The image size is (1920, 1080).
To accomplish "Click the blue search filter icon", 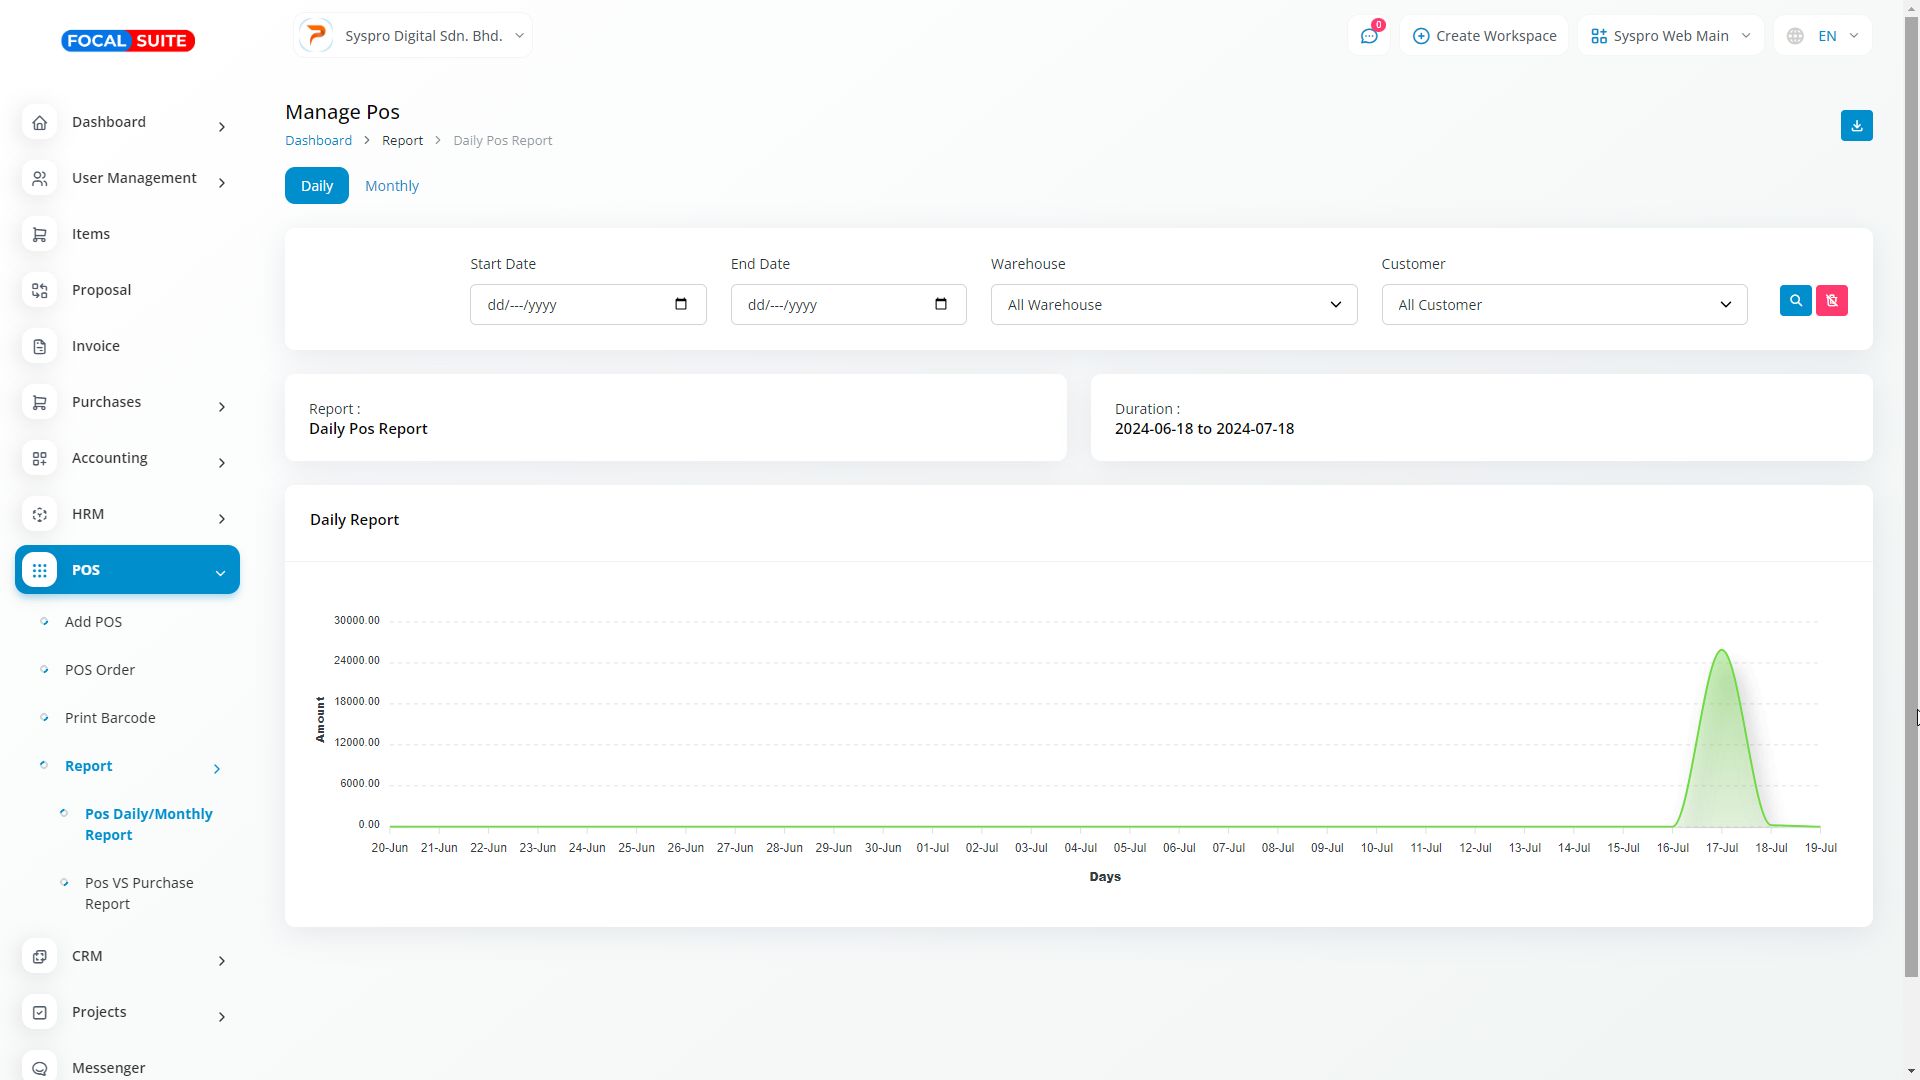I will click(1795, 301).
